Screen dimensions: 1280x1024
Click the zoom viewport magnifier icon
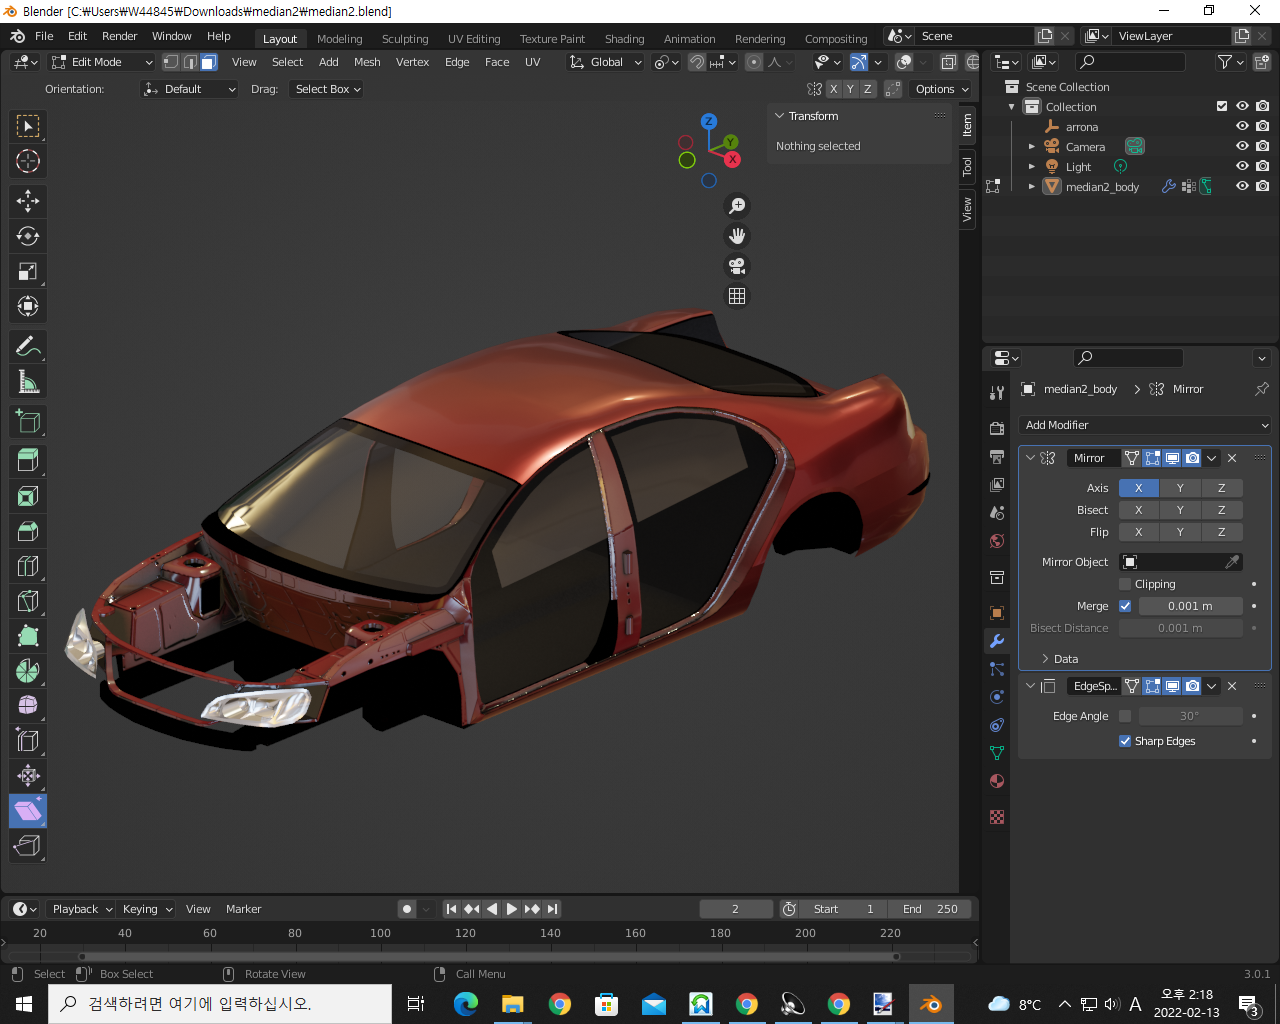[x=737, y=206]
